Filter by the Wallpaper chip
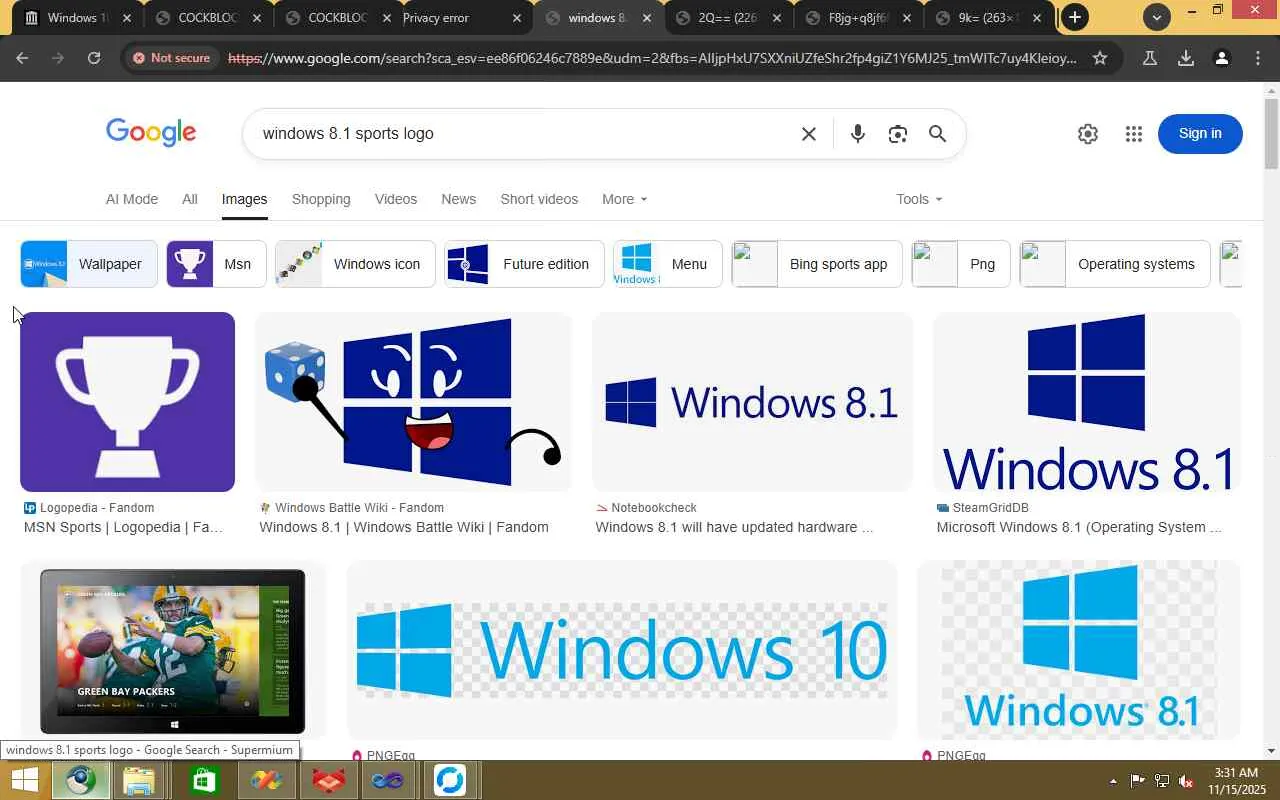 tap(89, 264)
